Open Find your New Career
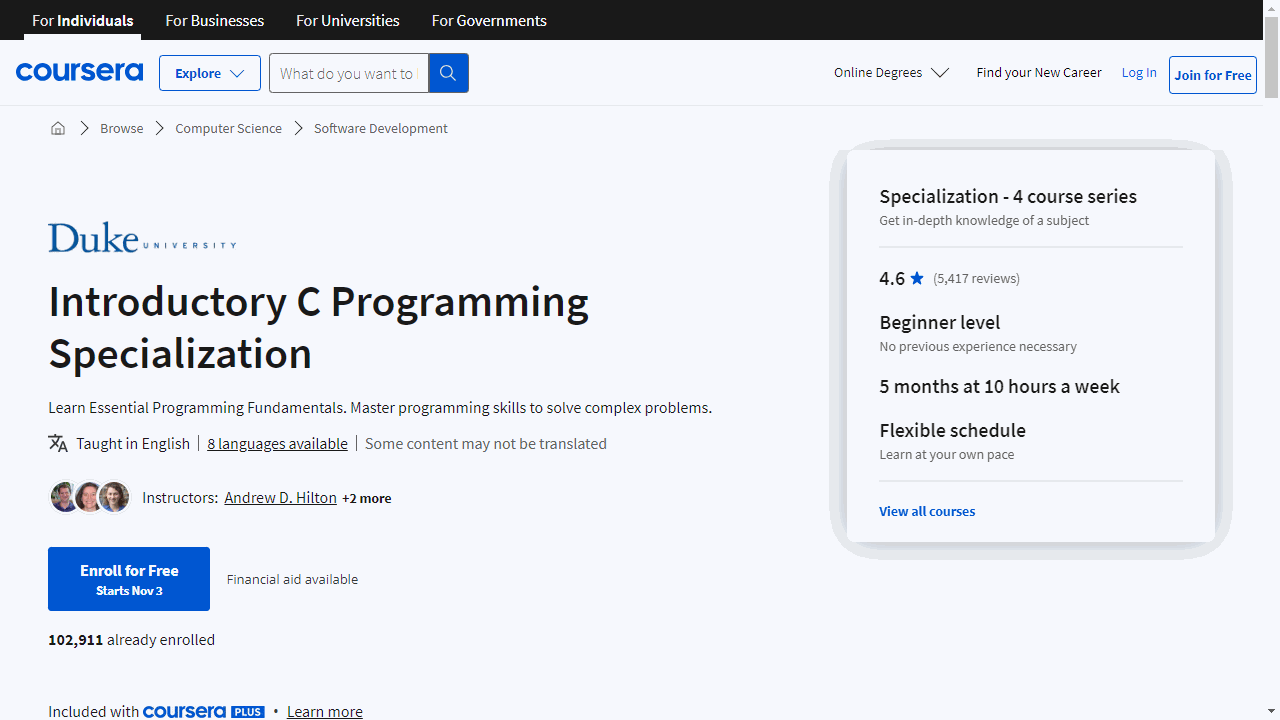 point(1039,72)
